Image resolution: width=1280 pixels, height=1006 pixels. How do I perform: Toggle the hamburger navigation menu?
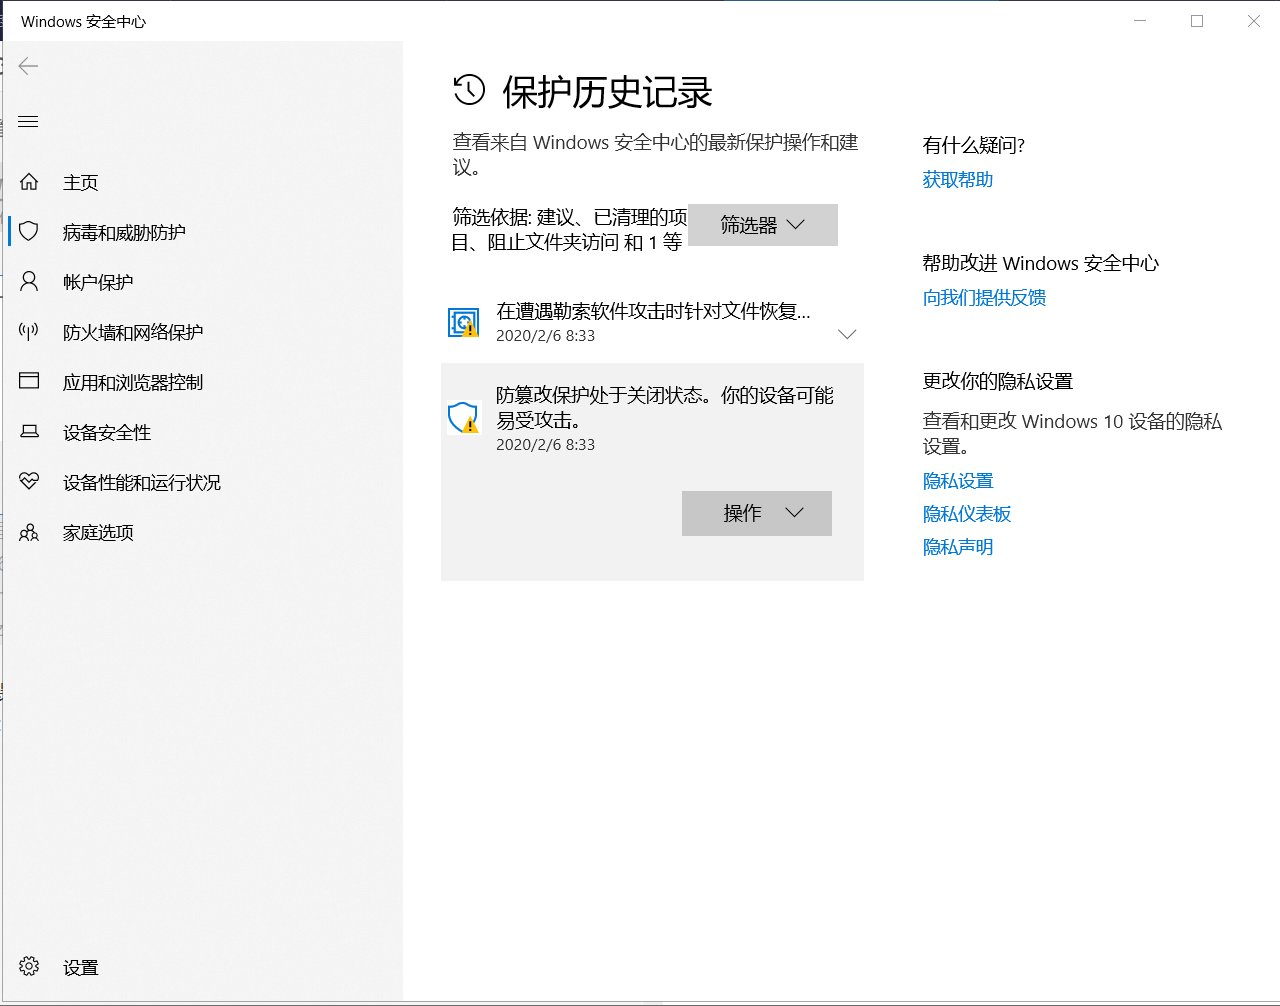[28, 122]
